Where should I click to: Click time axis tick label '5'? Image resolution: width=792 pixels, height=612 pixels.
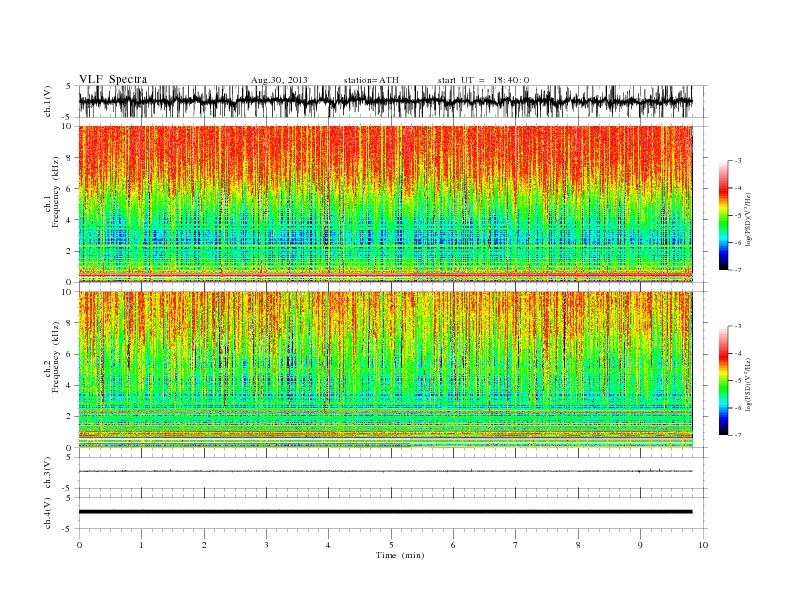pos(391,545)
